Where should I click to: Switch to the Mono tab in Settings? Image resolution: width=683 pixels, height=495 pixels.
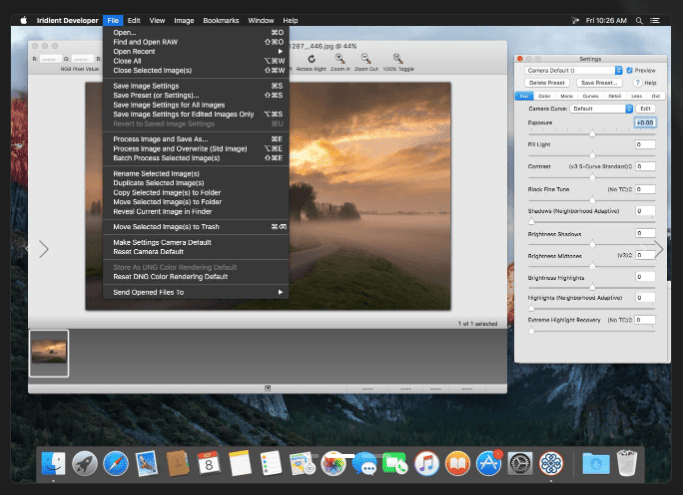(x=567, y=96)
